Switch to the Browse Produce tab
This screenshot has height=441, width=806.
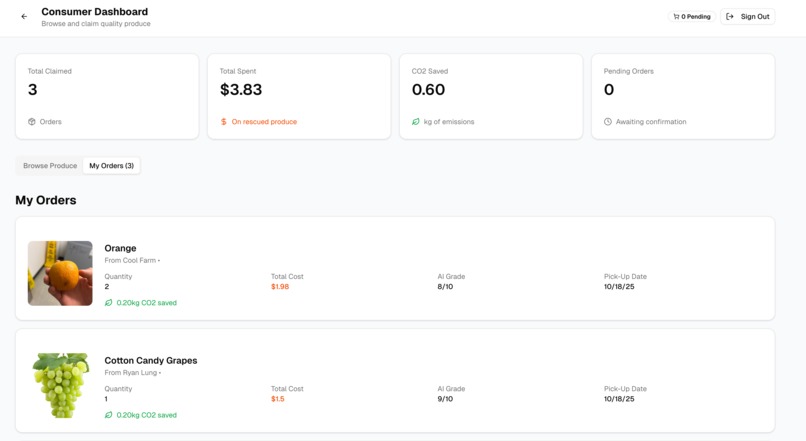coord(50,166)
